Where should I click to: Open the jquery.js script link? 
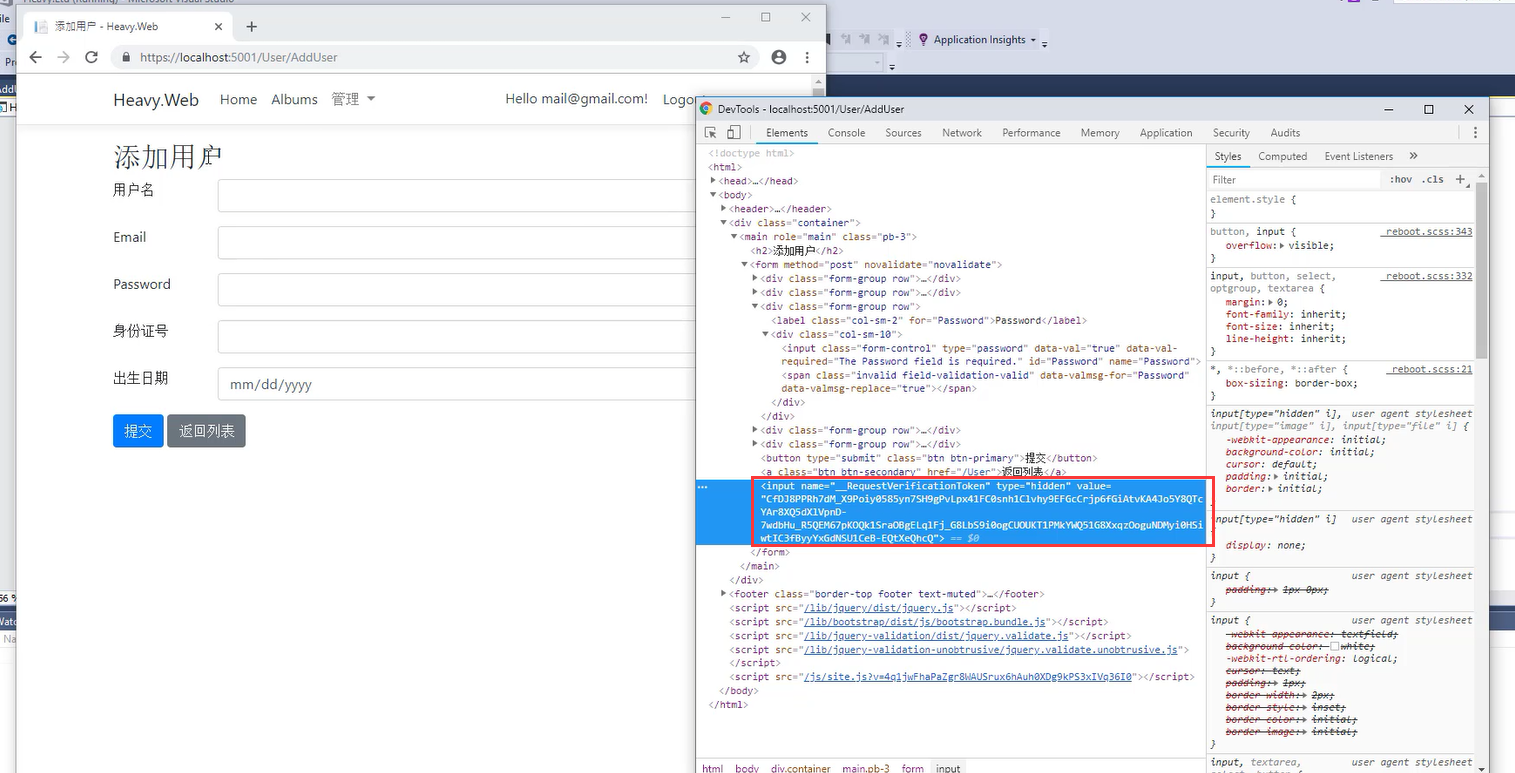(879, 608)
